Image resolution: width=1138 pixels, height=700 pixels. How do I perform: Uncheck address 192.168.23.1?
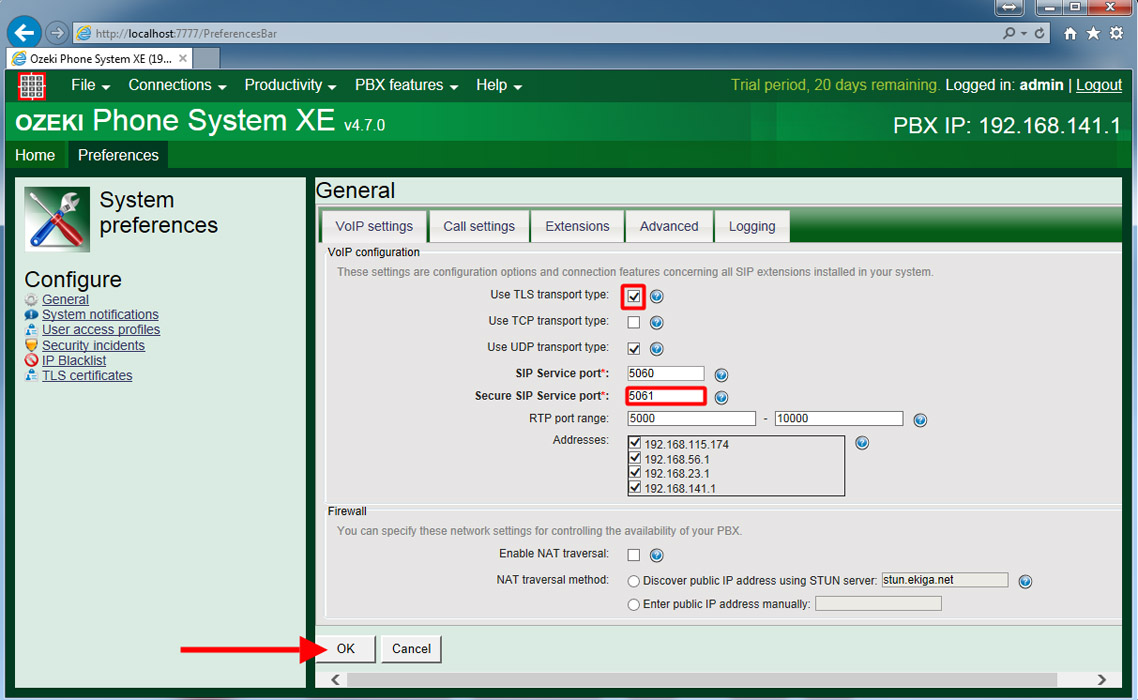pyautogui.click(x=635, y=473)
